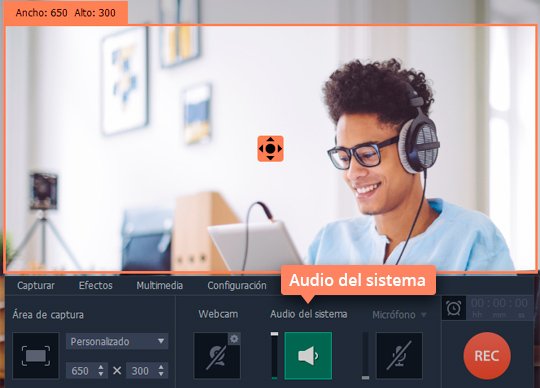This screenshot has width=540, height=388.
Task: Select the capture area frame icon
Action: pos(36,356)
